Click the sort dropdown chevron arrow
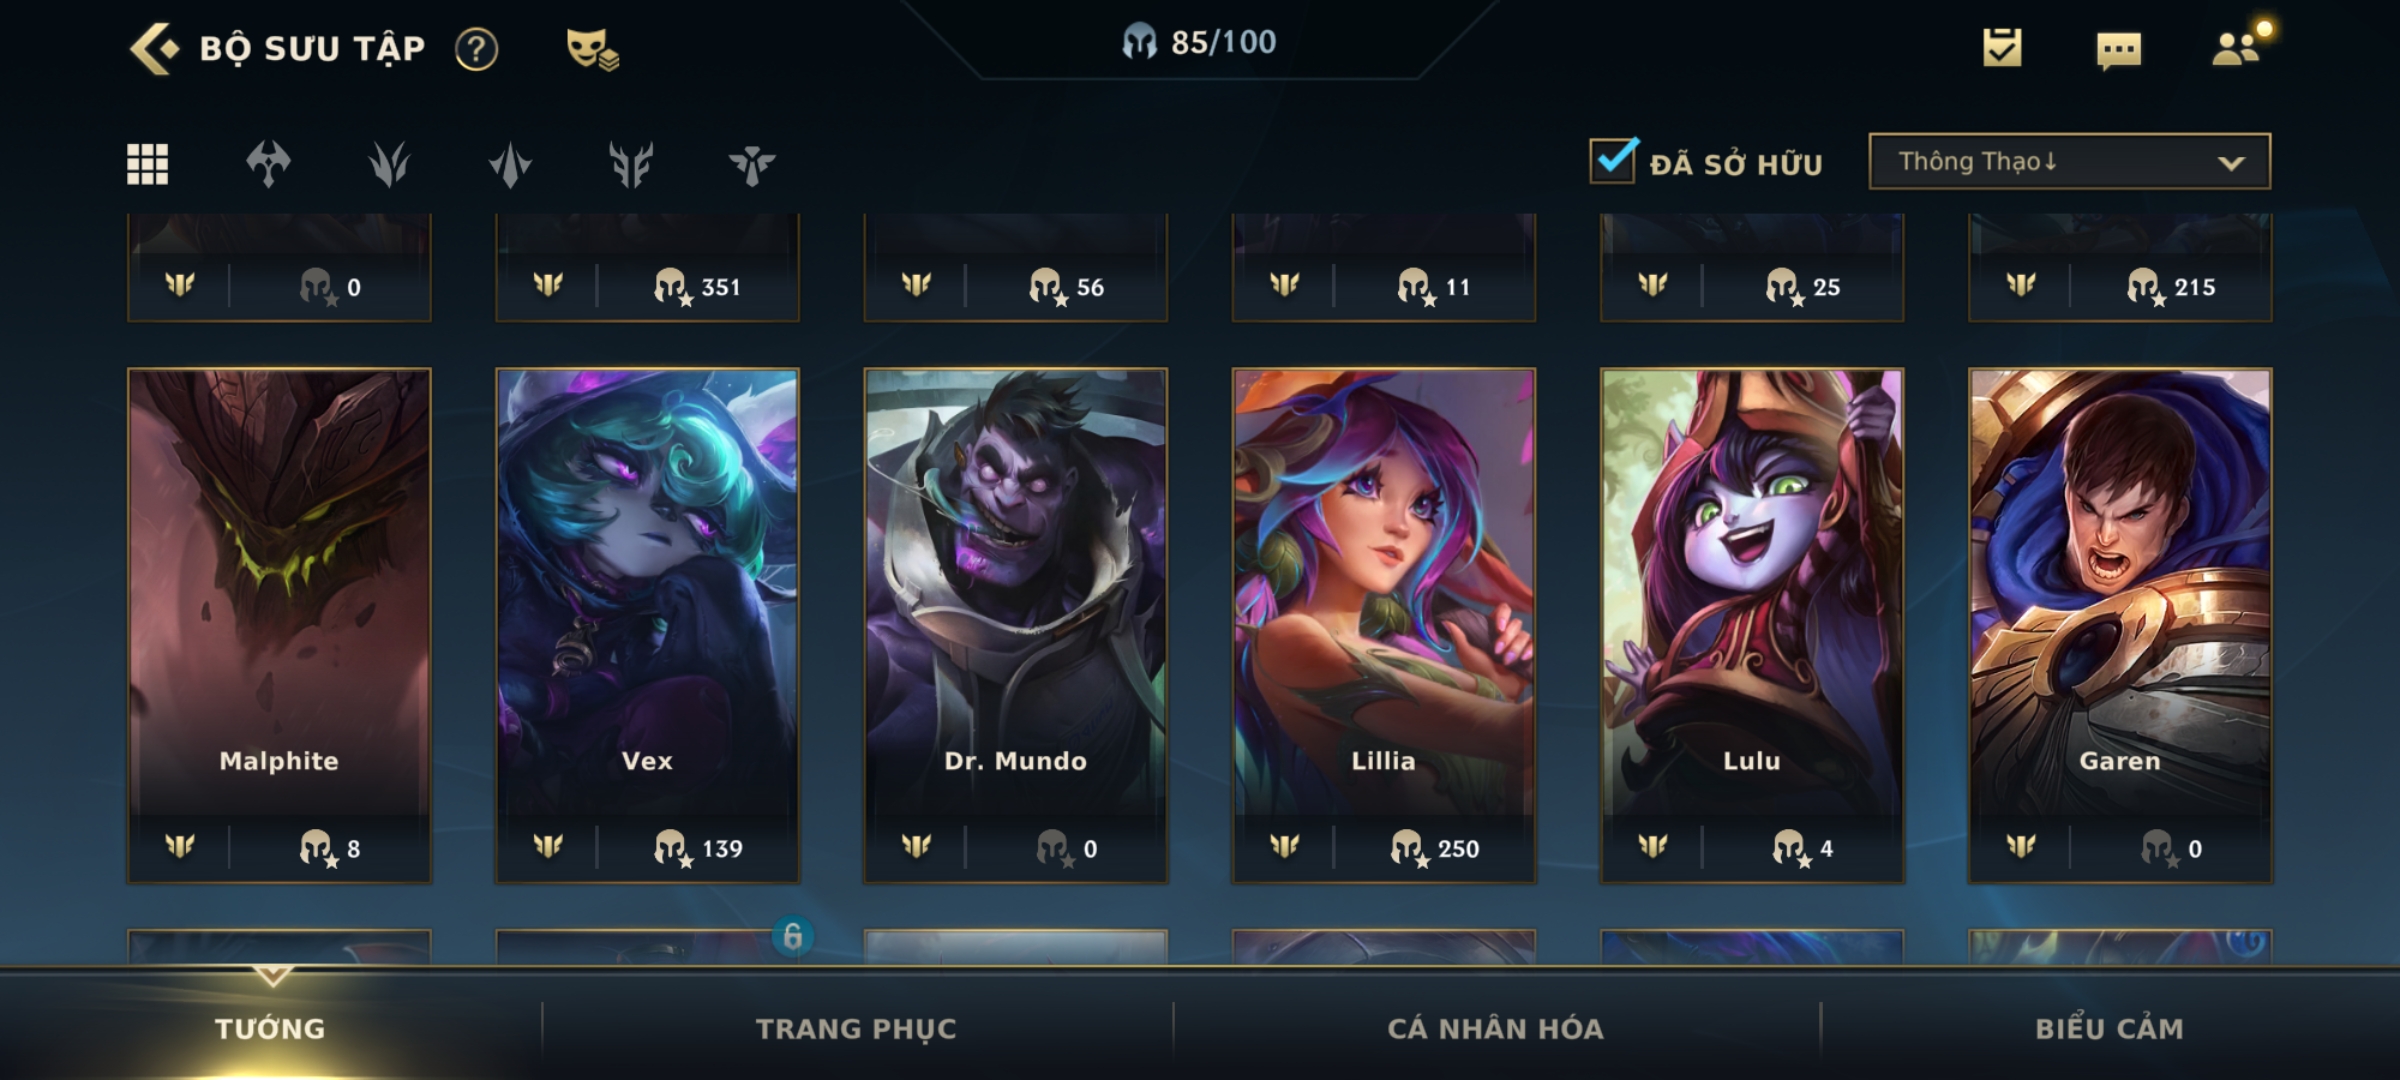The width and height of the screenshot is (2400, 1080). (x=2231, y=163)
